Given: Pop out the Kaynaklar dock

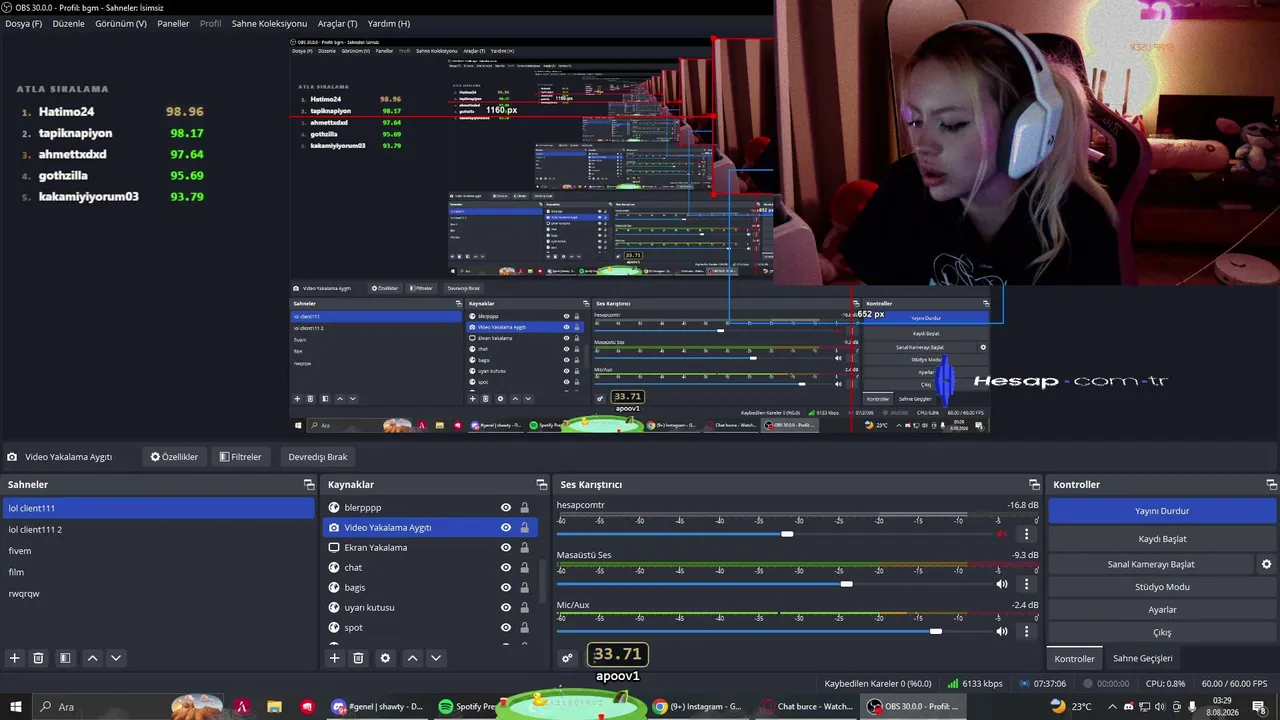Looking at the screenshot, I should pyautogui.click(x=541, y=485).
